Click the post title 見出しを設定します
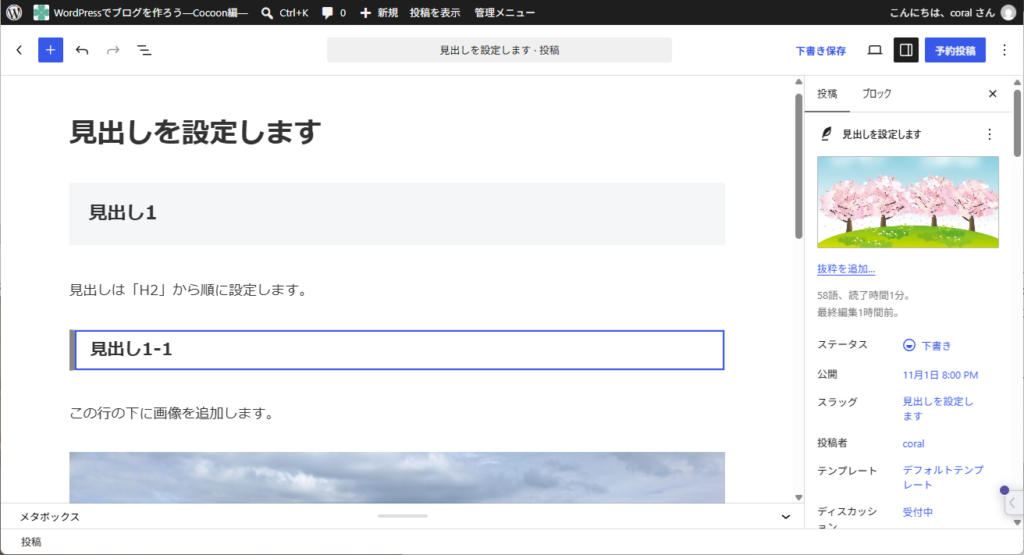1024x555 pixels. (195, 132)
